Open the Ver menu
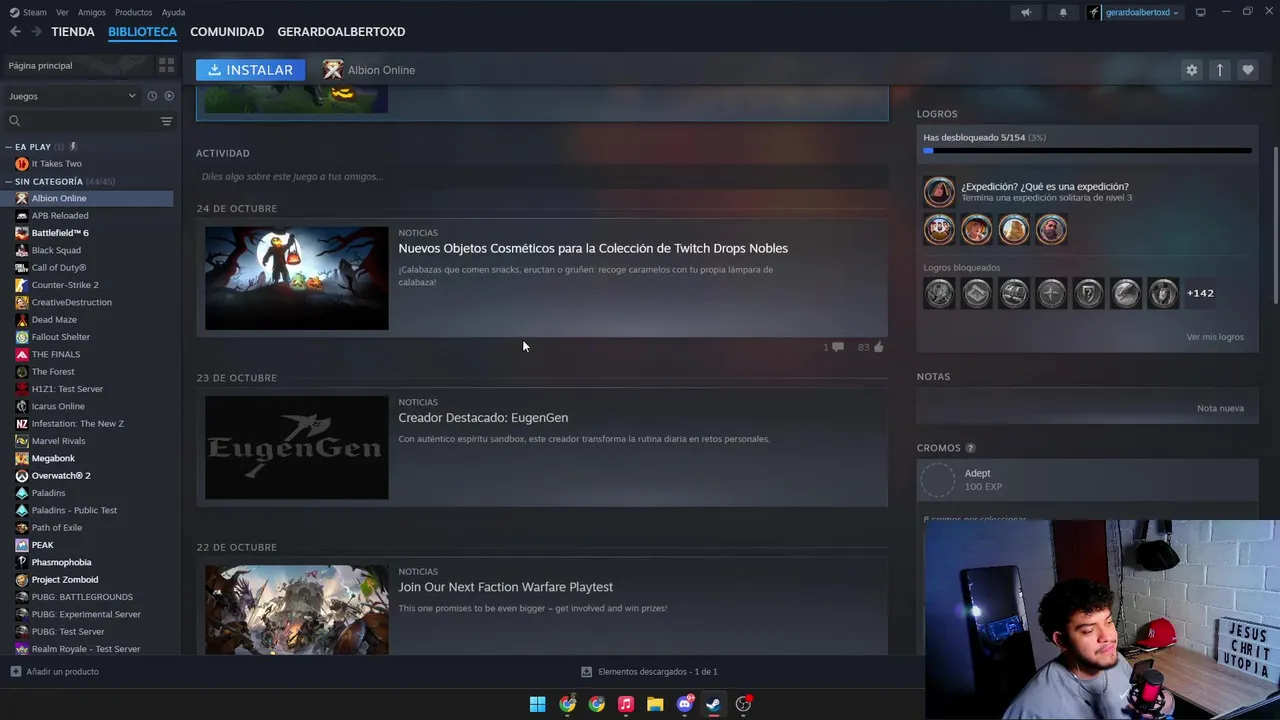This screenshot has width=1280, height=720. [x=62, y=12]
